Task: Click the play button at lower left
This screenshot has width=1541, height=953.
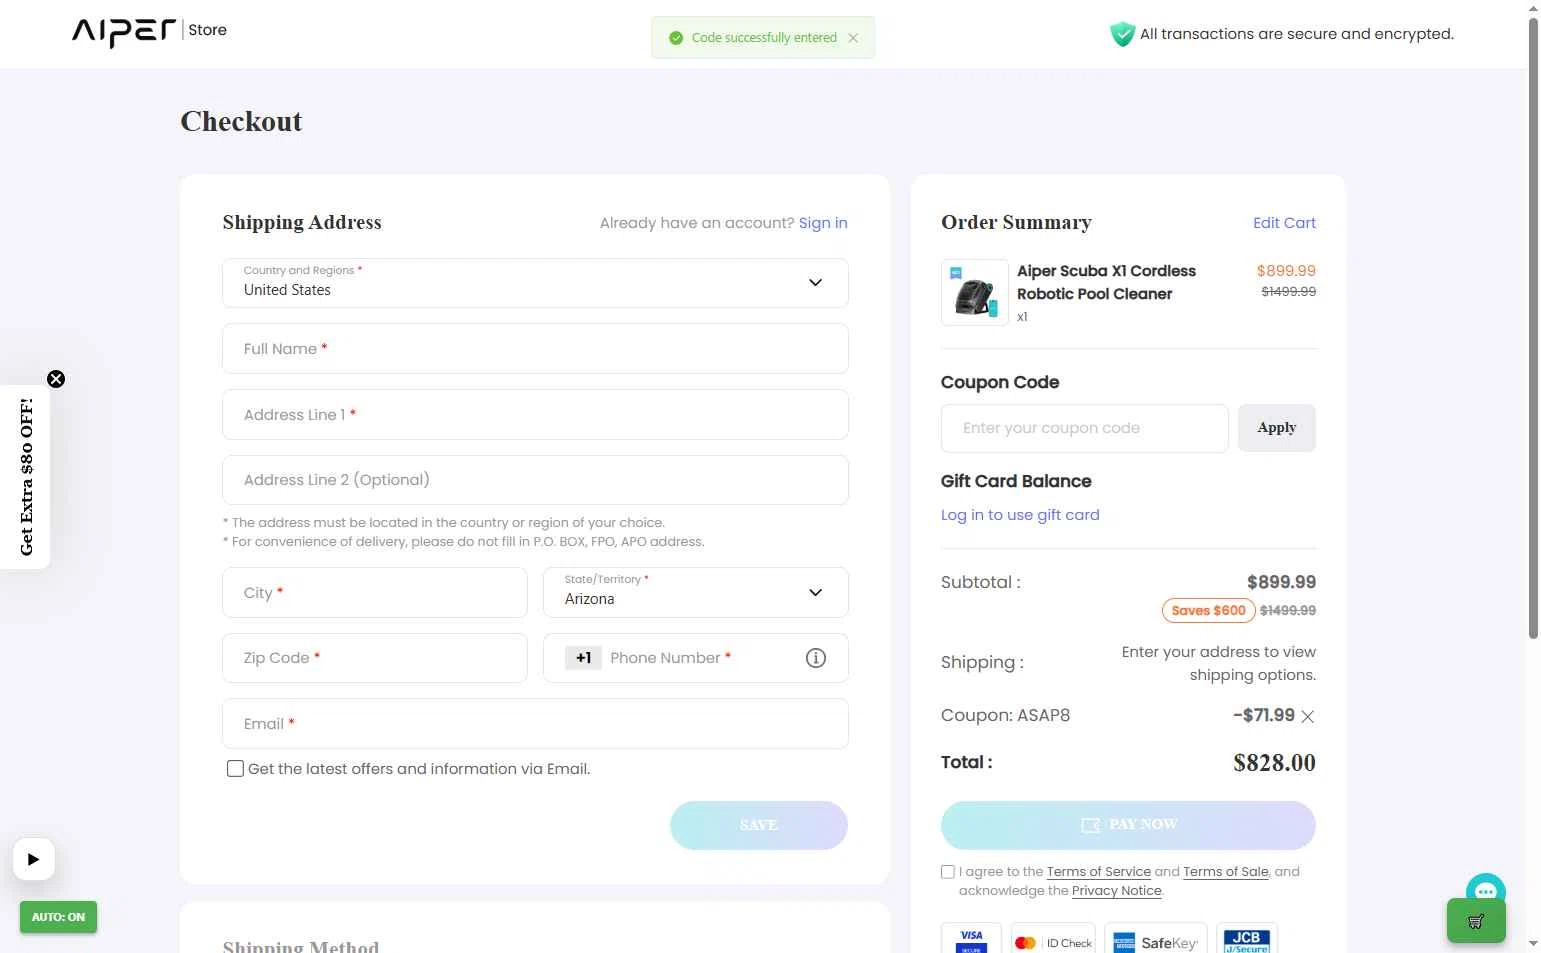Action: click(33, 859)
